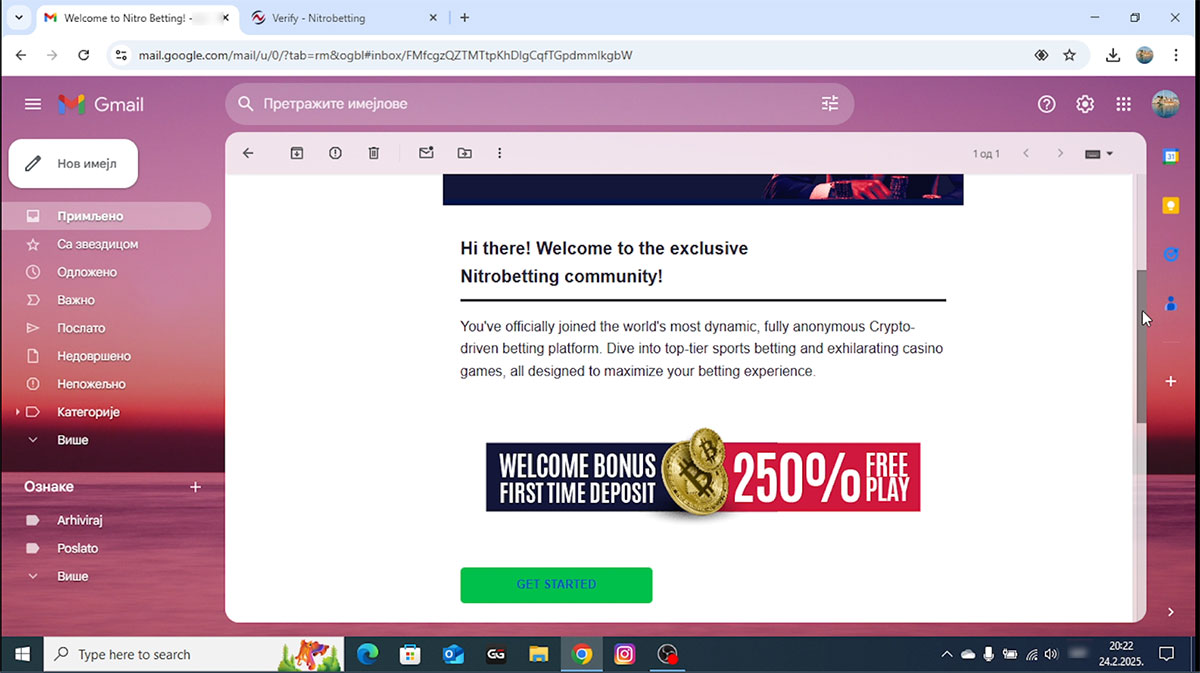Navigate back in Chrome
The width and height of the screenshot is (1200, 673).
[21, 56]
